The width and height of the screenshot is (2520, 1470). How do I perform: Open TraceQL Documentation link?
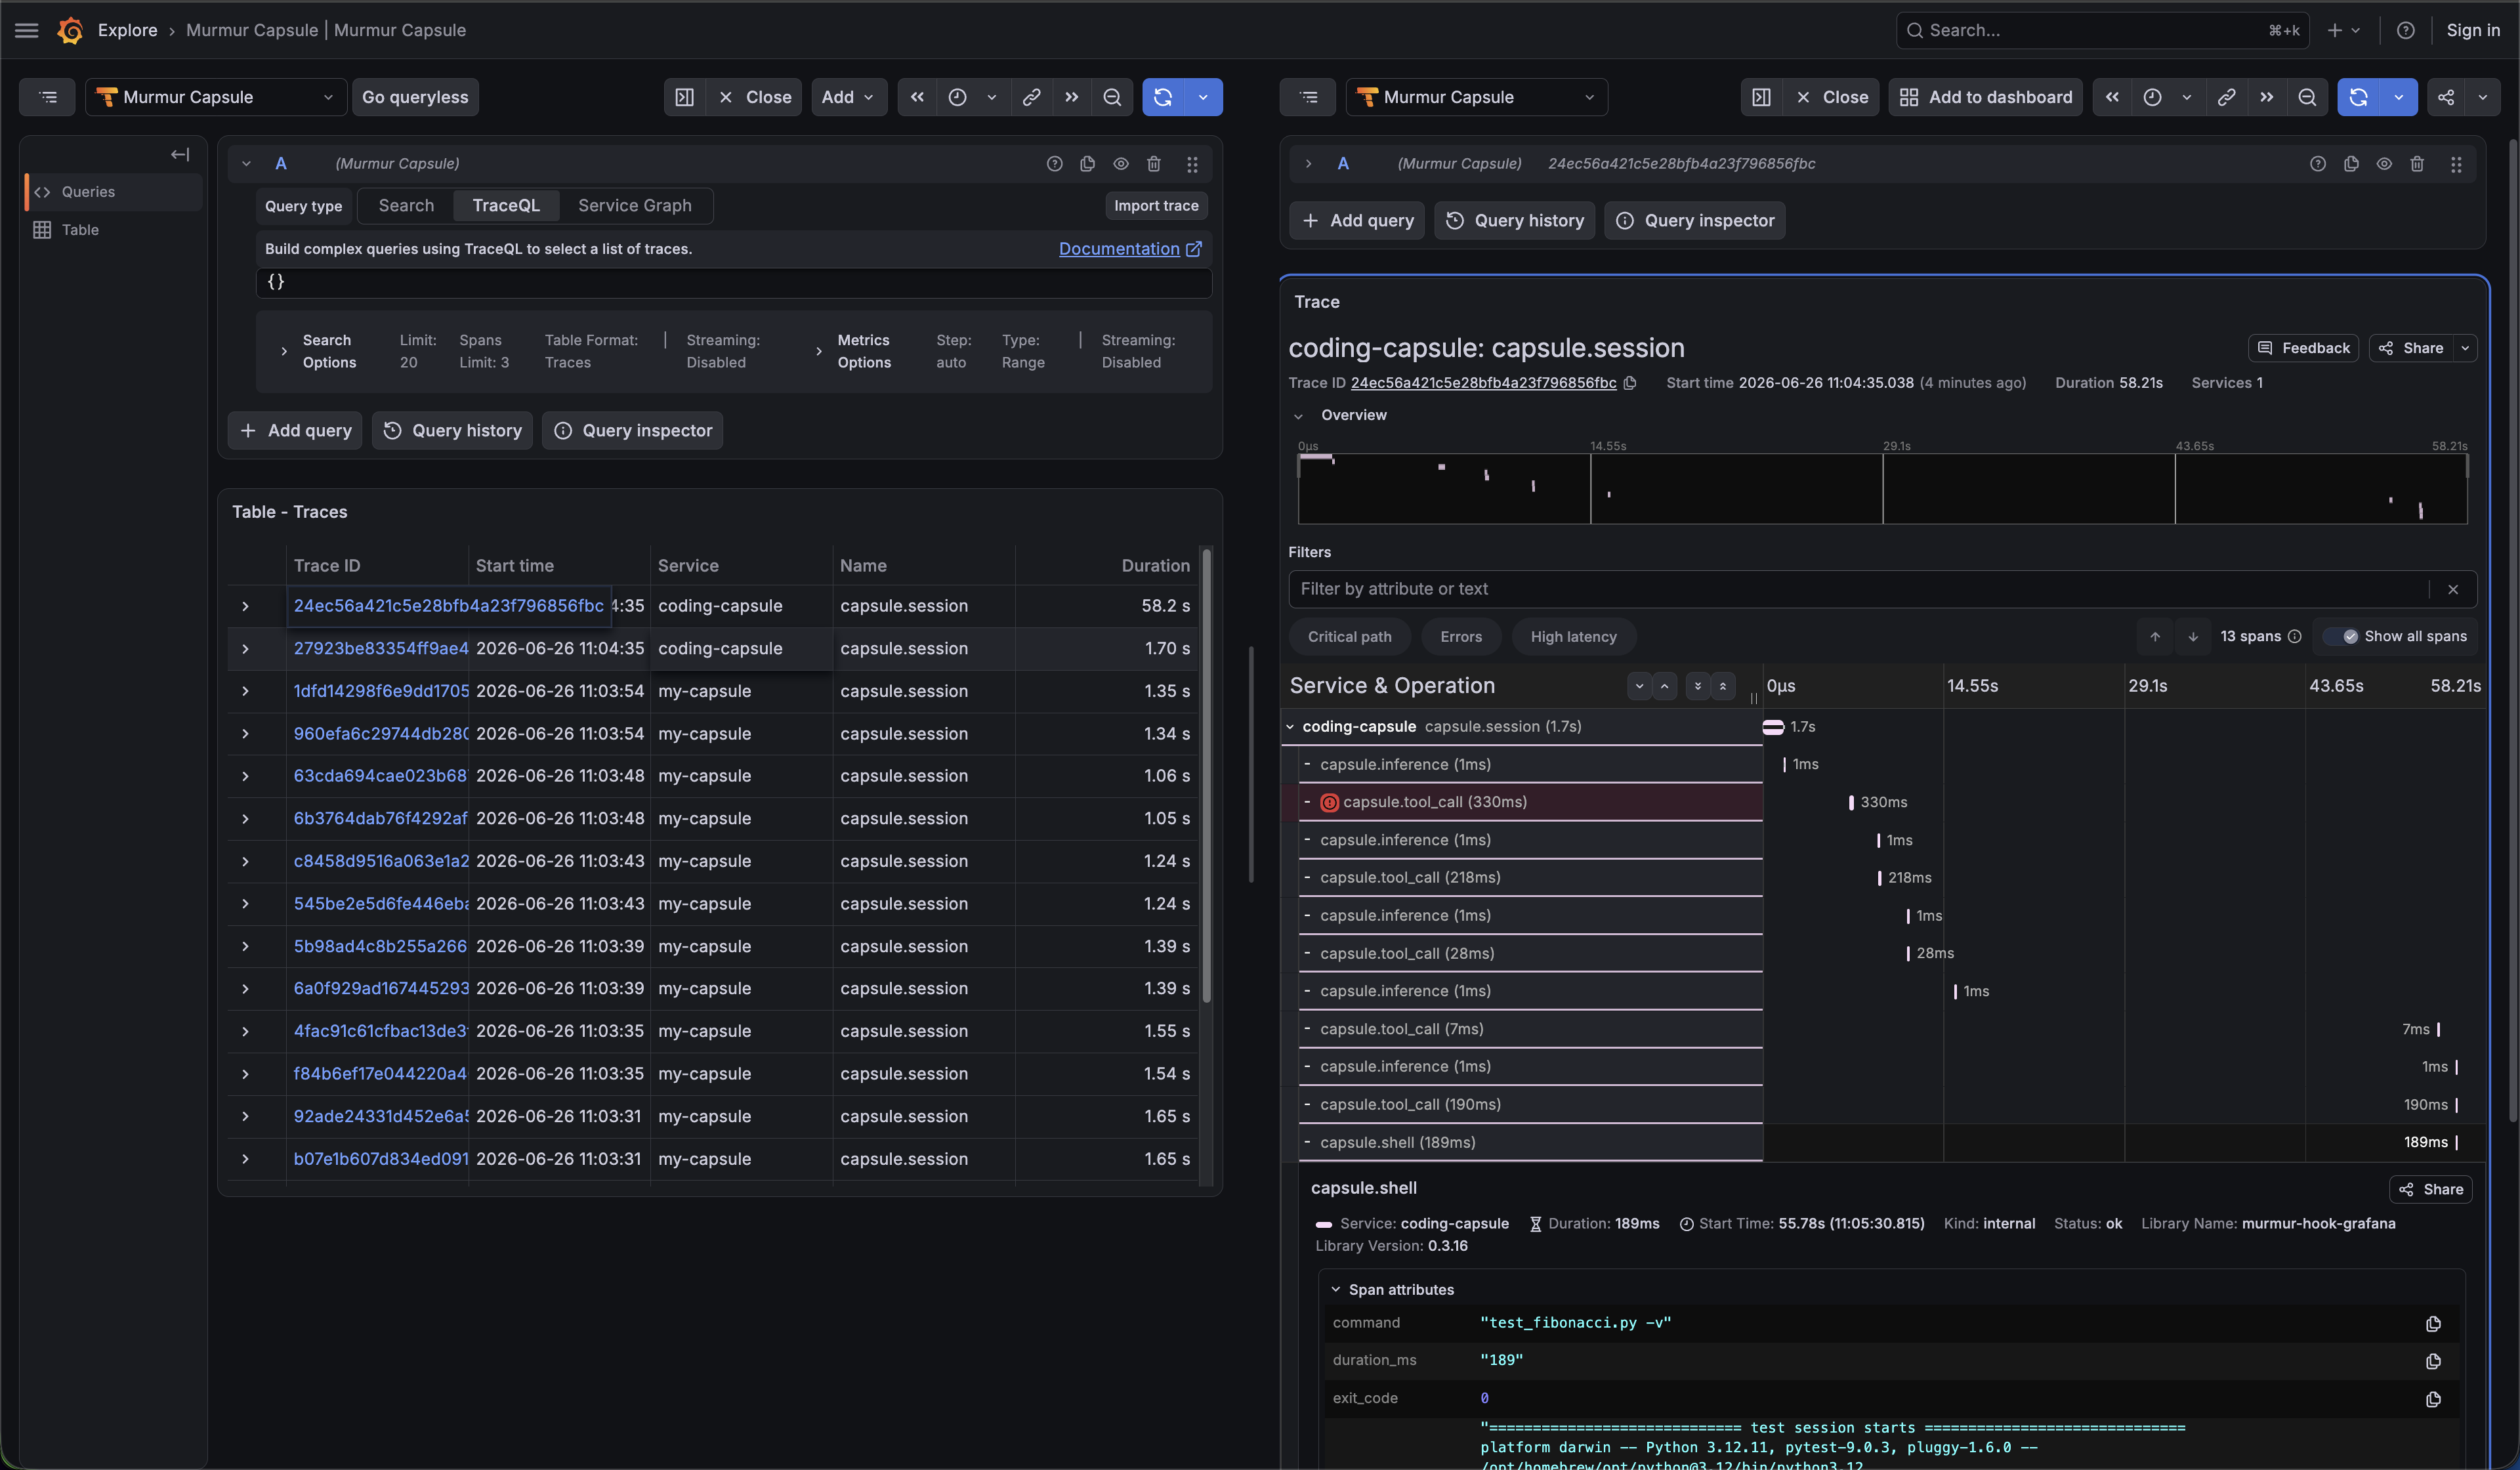pyautogui.click(x=1129, y=249)
